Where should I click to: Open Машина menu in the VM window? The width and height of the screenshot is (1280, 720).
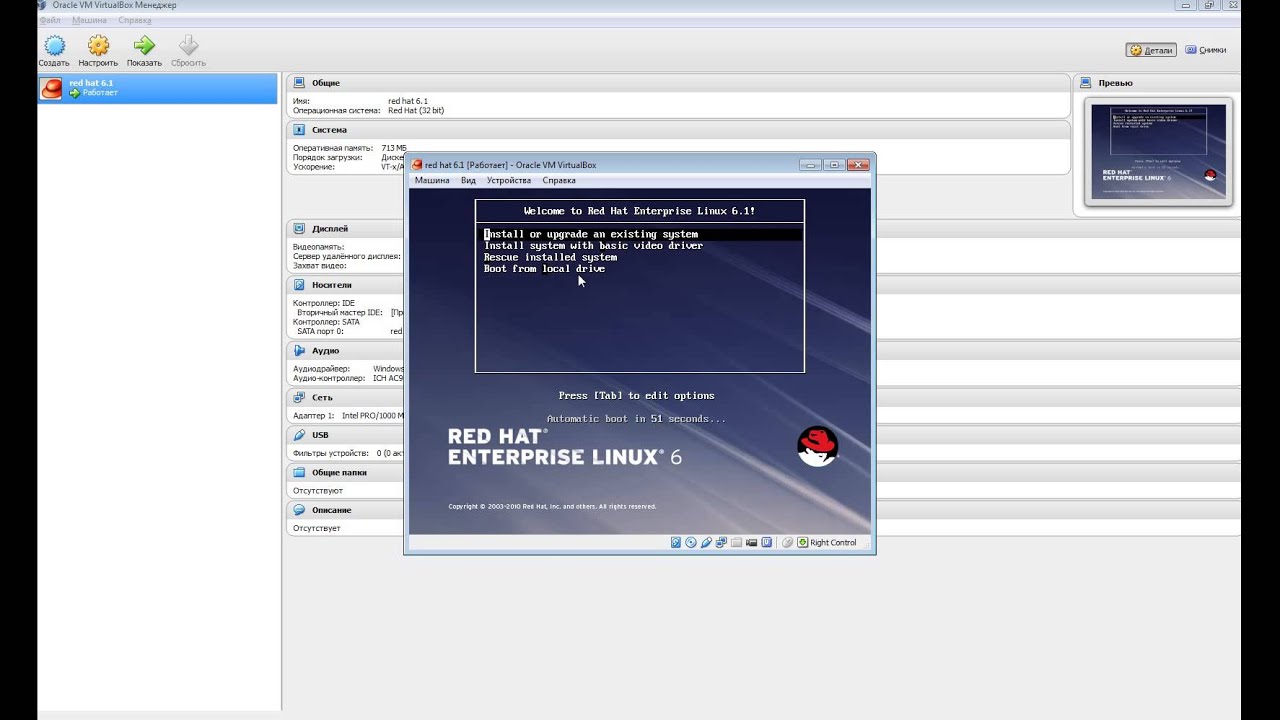click(432, 181)
